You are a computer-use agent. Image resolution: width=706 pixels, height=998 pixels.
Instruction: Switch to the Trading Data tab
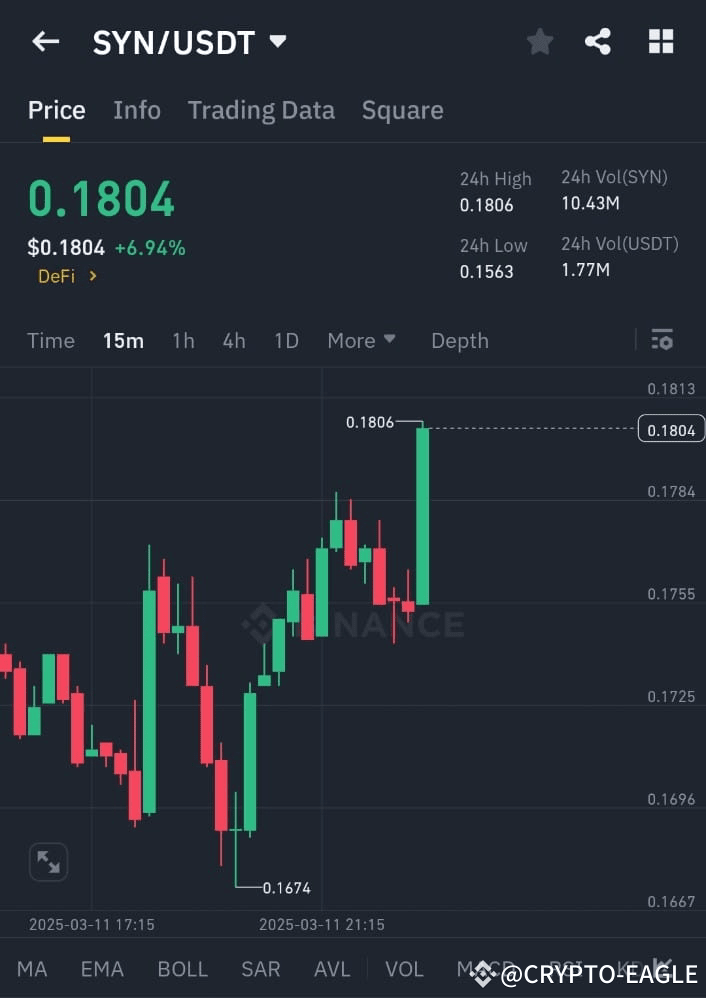tap(261, 110)
